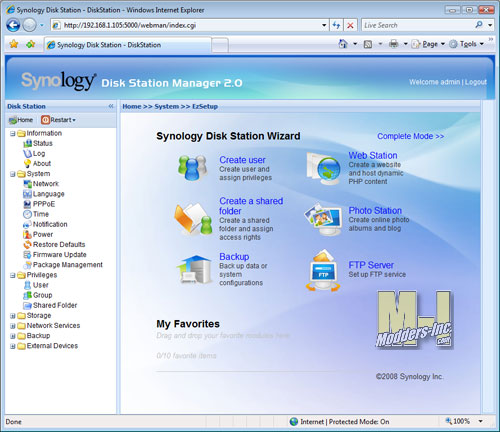
Task: Select the Synology Disk Station browser tab
Action: coord(128,45)
